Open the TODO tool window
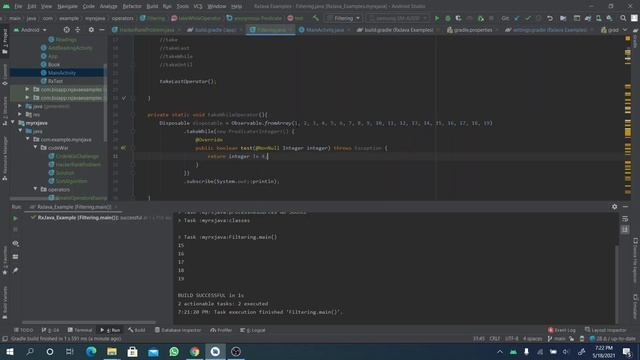The image size is (640, 360). pos(24,330)
